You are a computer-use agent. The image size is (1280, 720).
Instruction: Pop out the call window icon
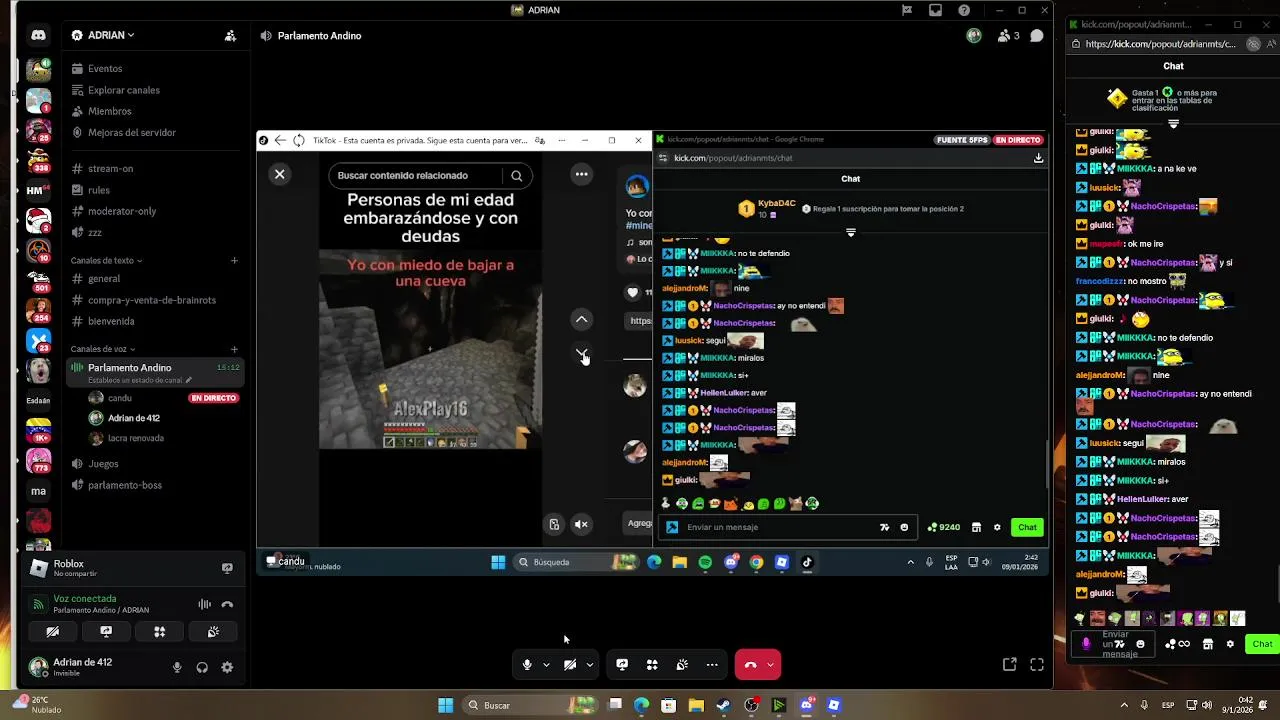coord(1010,664)
